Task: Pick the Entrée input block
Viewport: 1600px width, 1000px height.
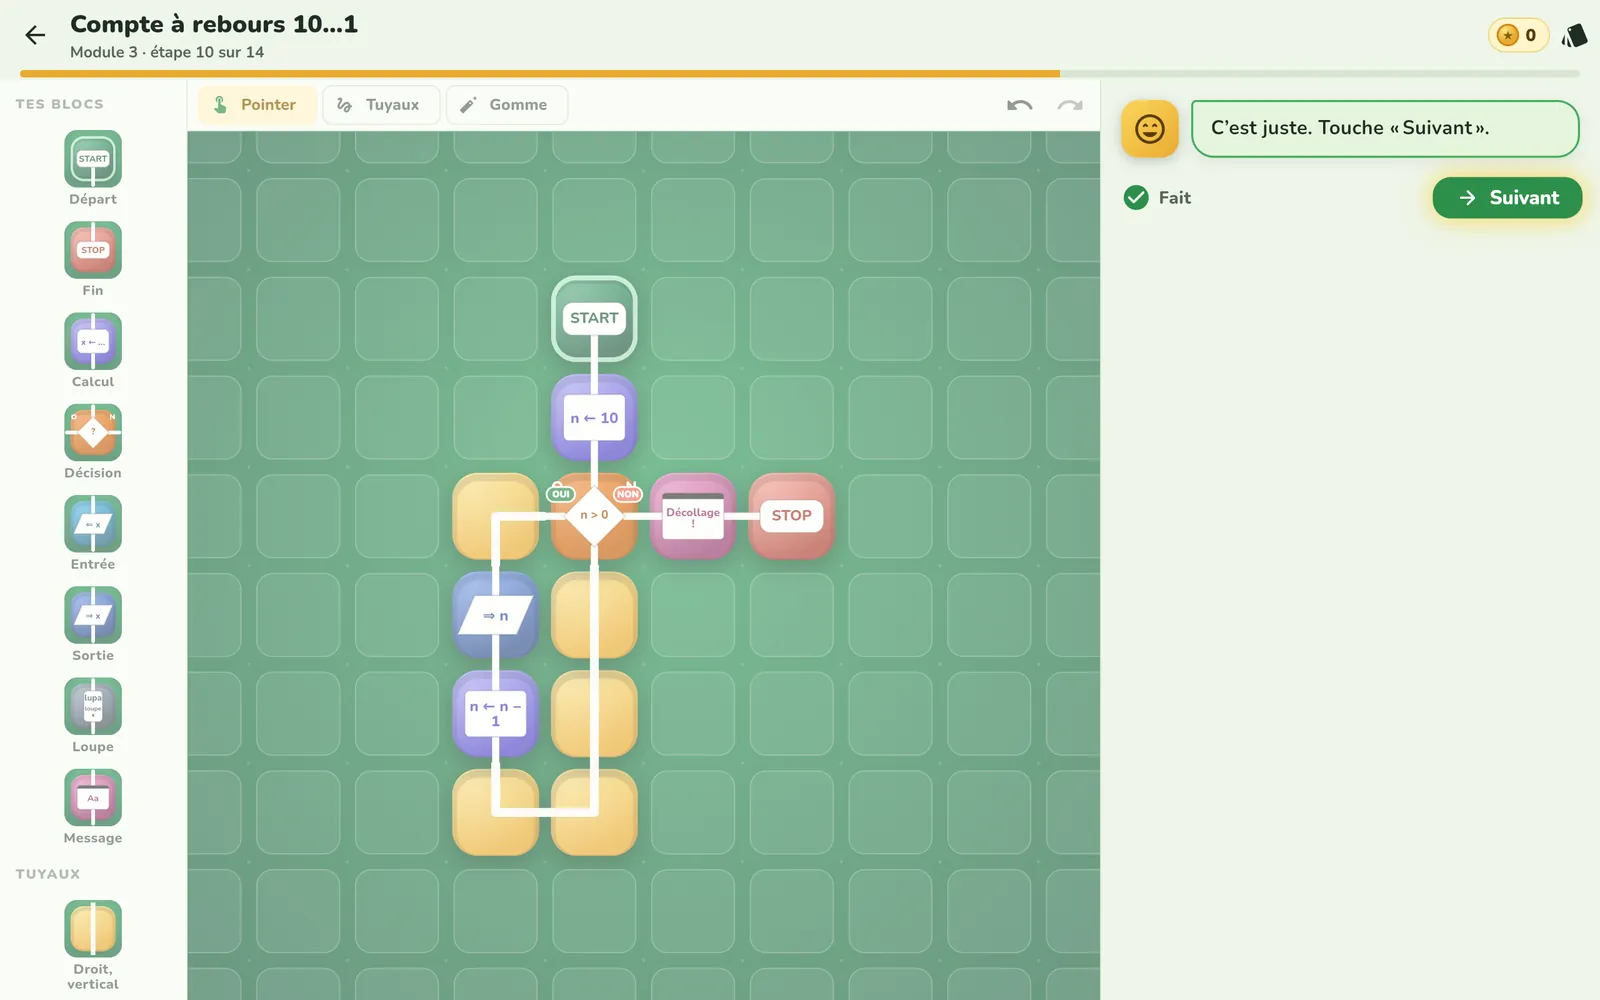Action: 93,524
